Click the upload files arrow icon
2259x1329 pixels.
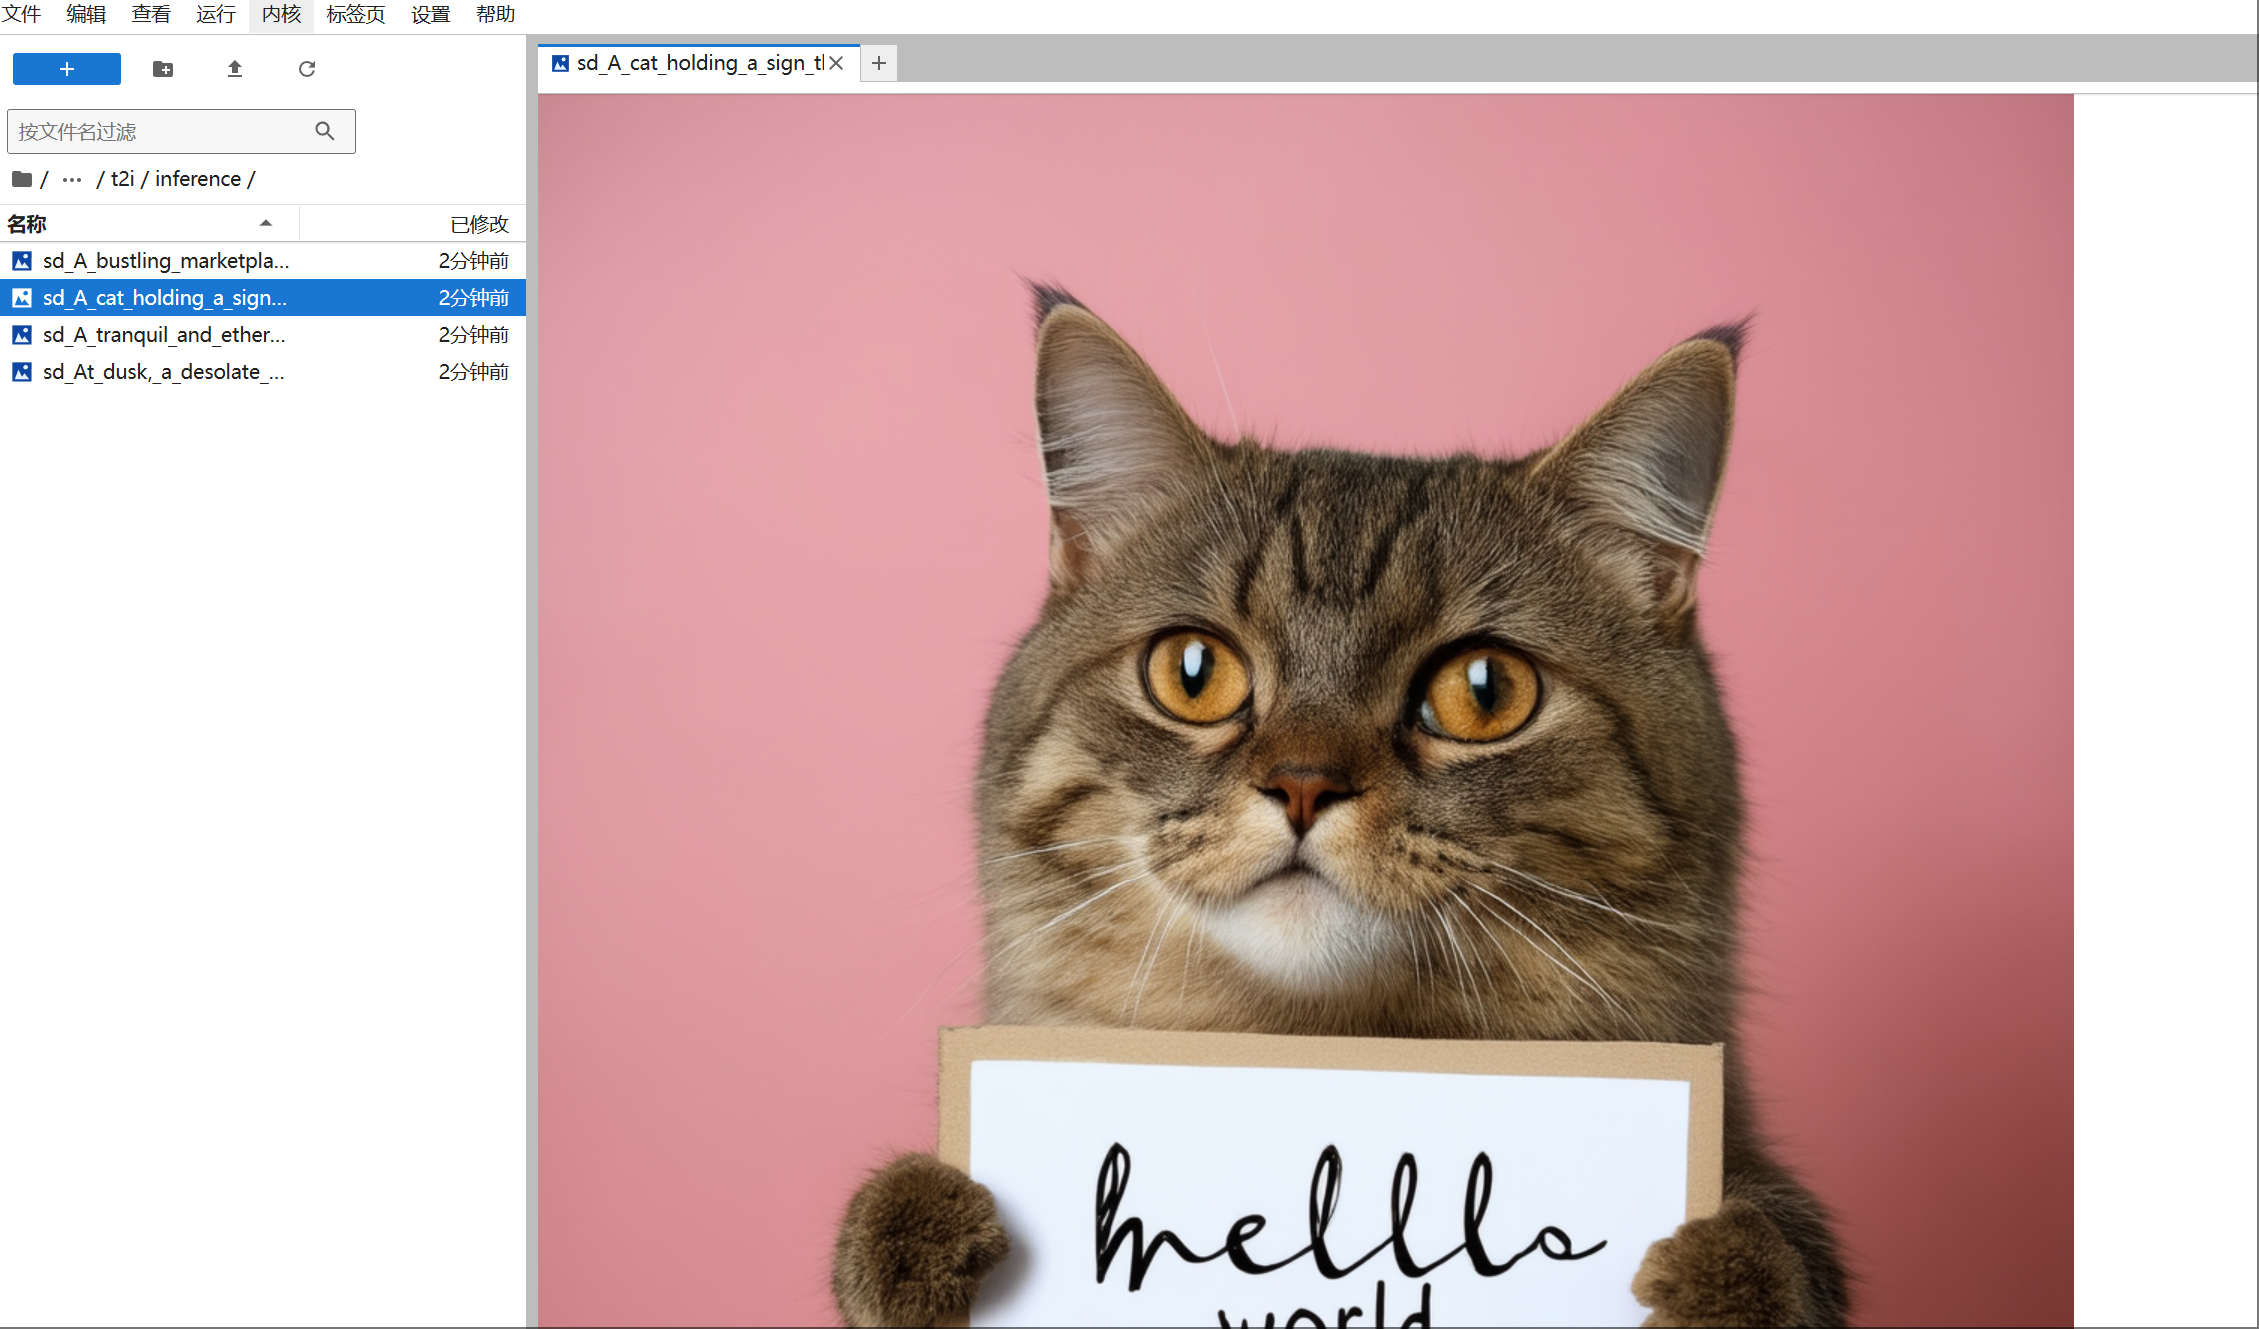click(x=235, y=69)
